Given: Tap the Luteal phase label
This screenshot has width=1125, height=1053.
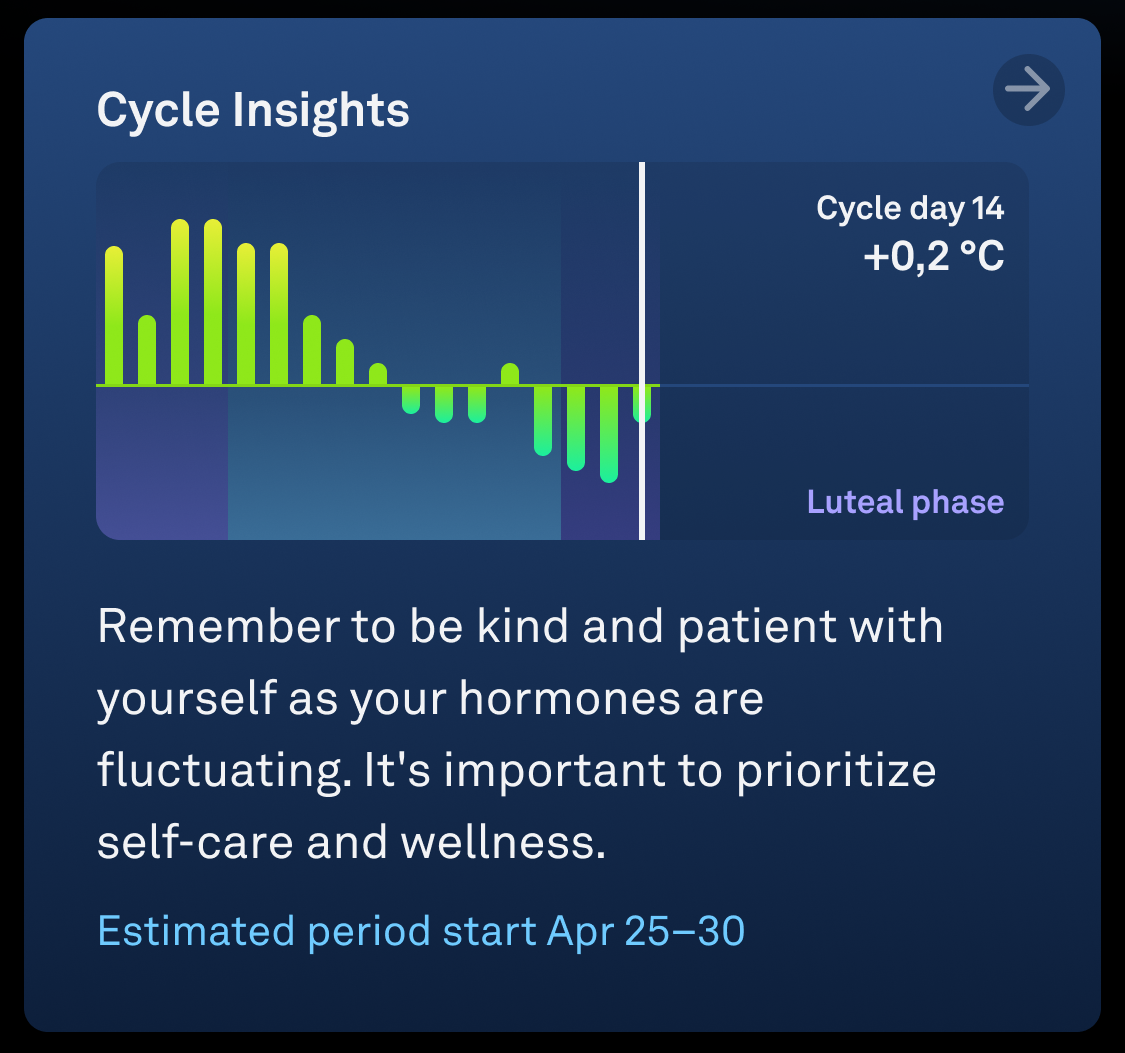Looking at the screenshot, I should pyautogui.click(x=905, y=502).
